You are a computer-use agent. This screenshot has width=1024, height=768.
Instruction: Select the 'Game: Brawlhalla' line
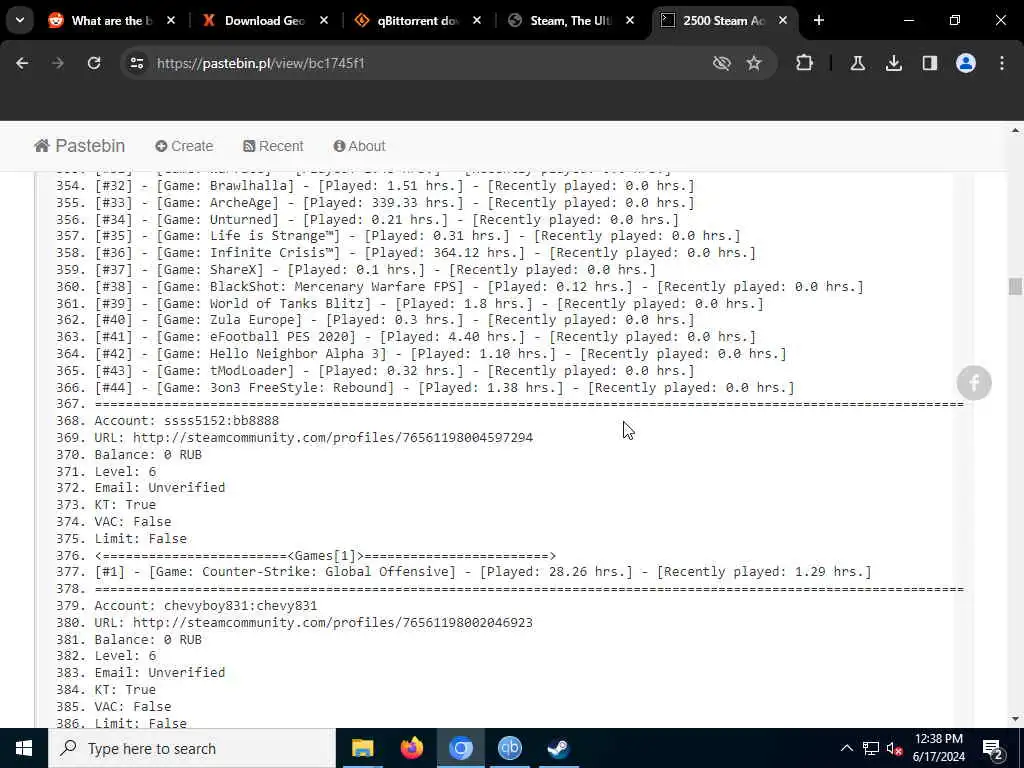point(394,186)
